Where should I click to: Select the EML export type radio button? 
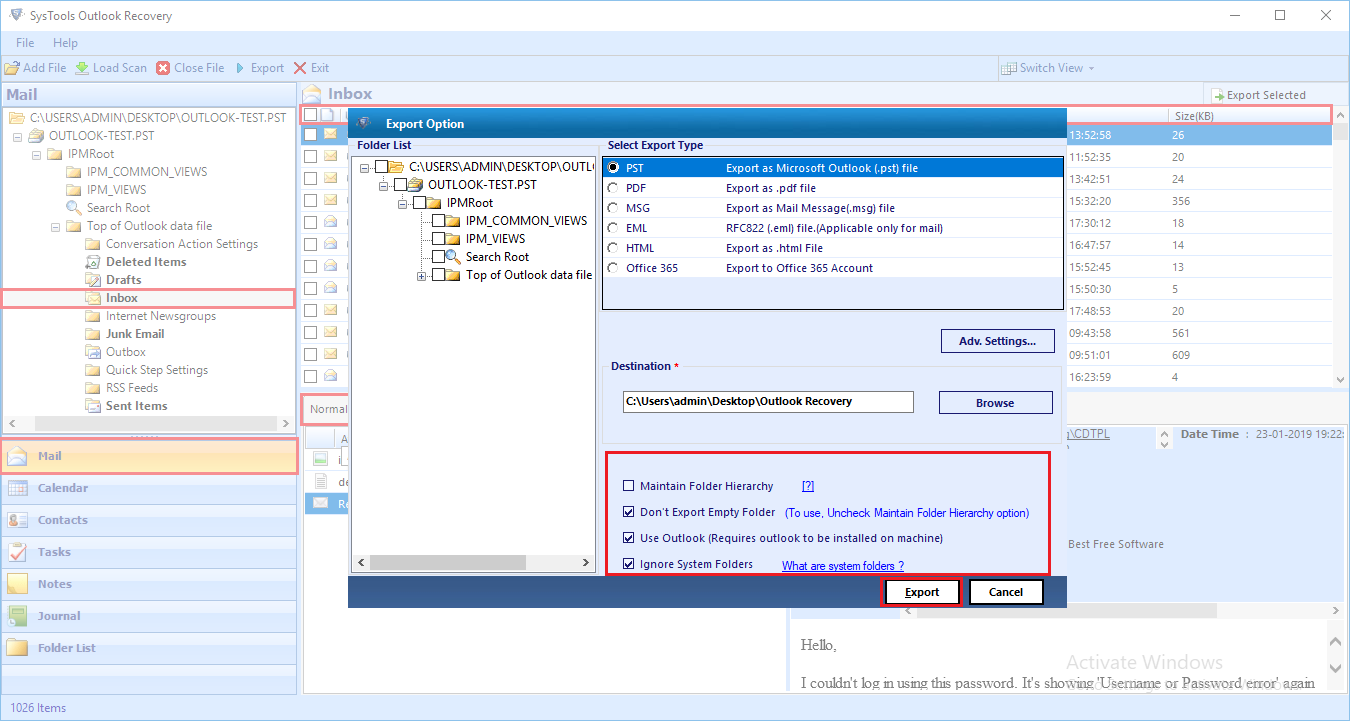613,228
